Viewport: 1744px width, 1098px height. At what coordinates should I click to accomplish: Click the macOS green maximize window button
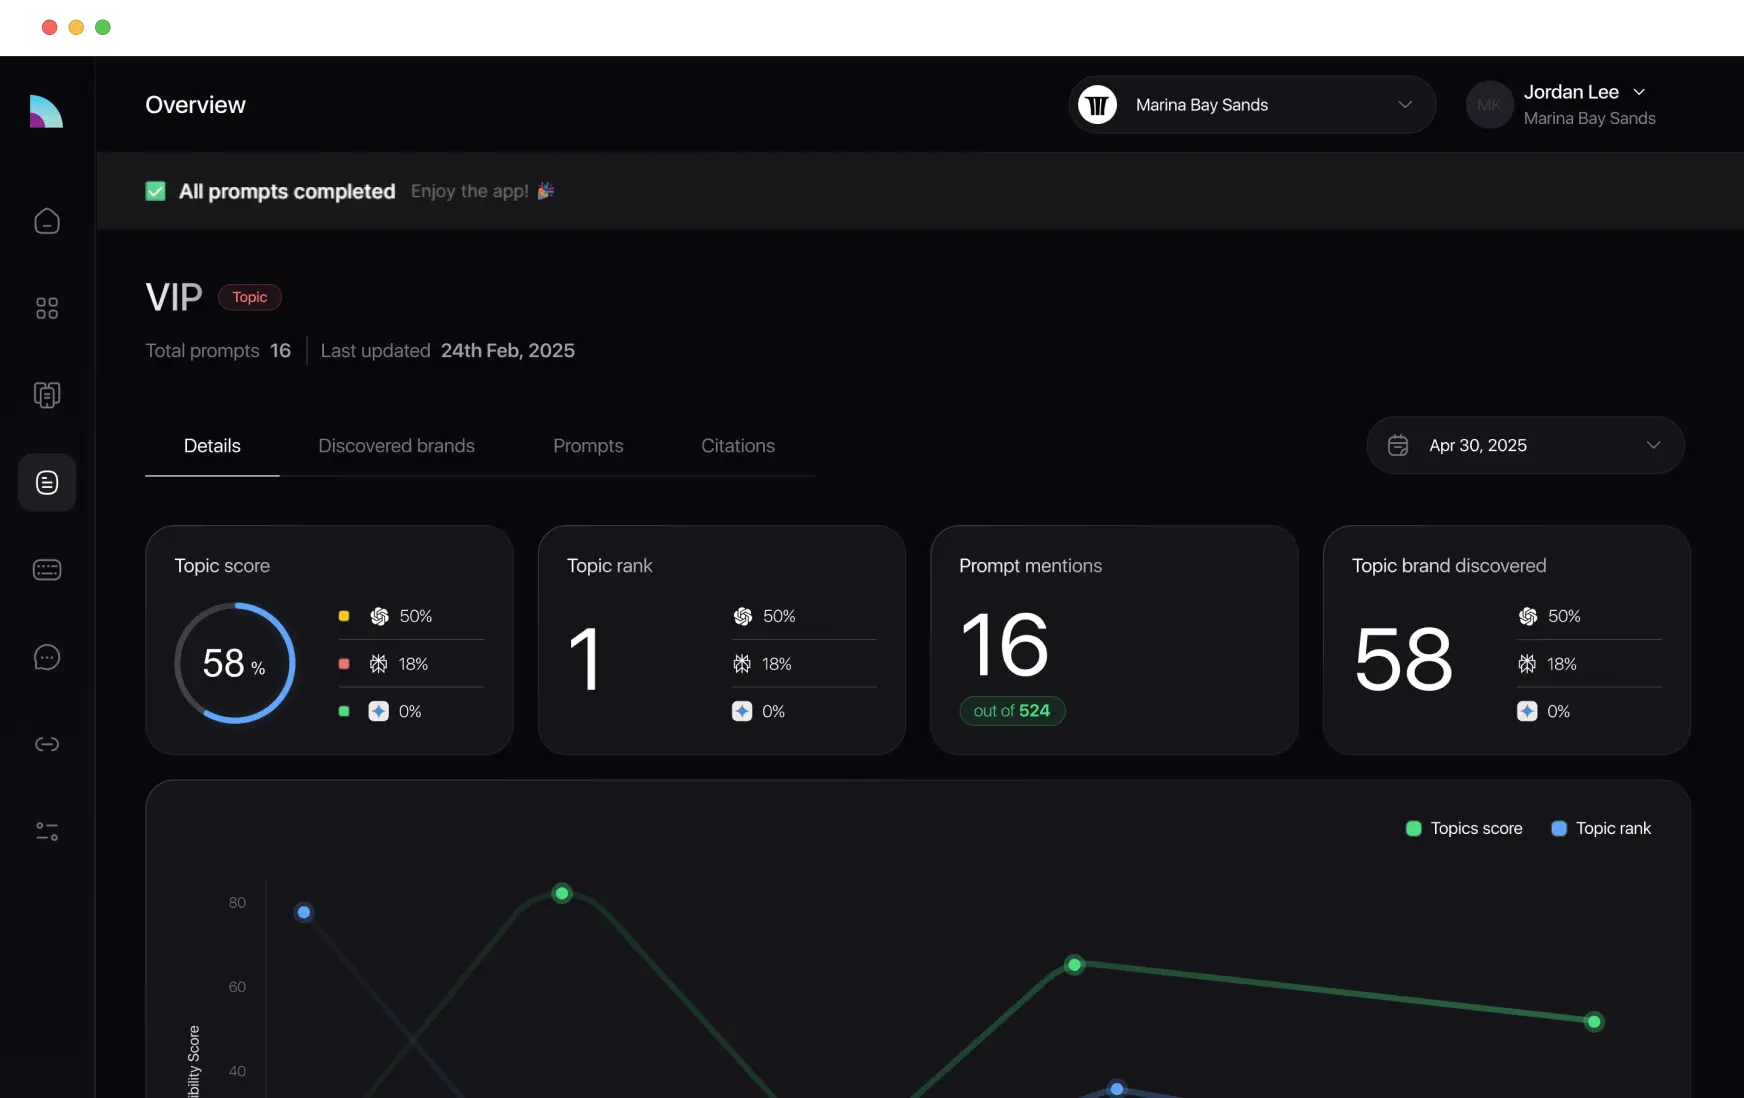click(x=102, y=27)
